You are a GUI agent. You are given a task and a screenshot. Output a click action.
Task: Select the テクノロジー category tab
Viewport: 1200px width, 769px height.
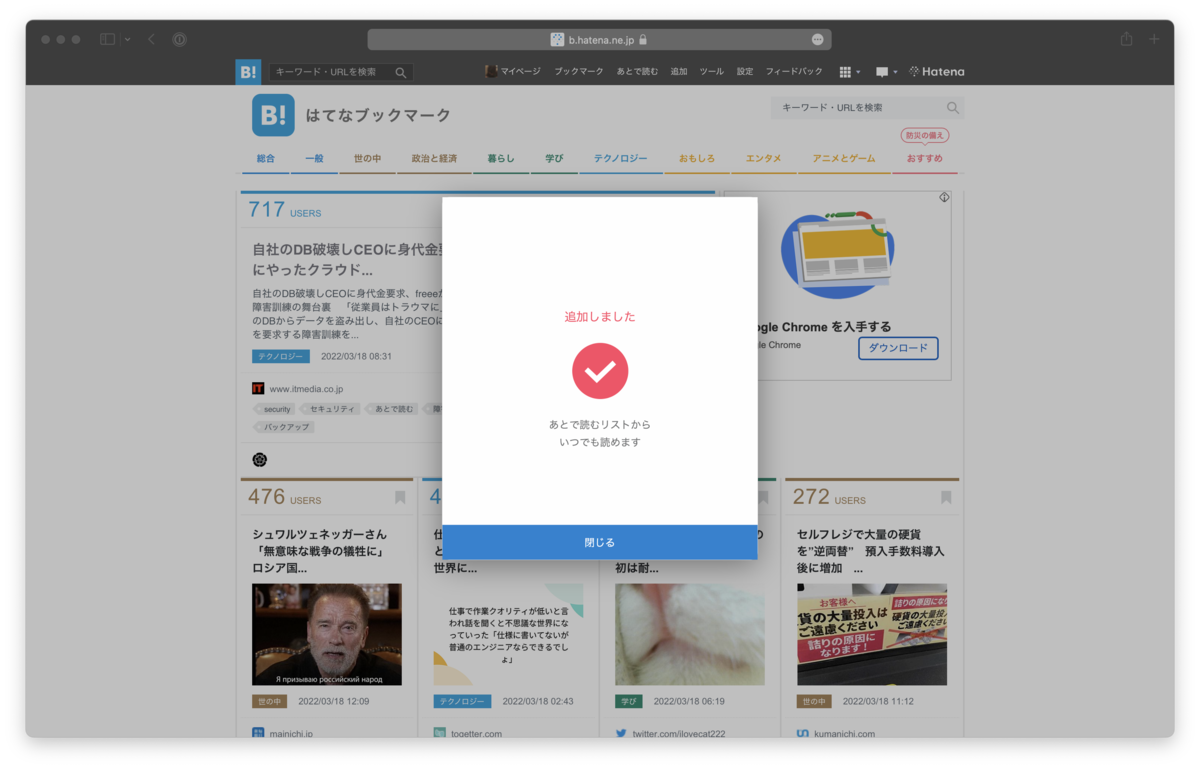(621, 158)
